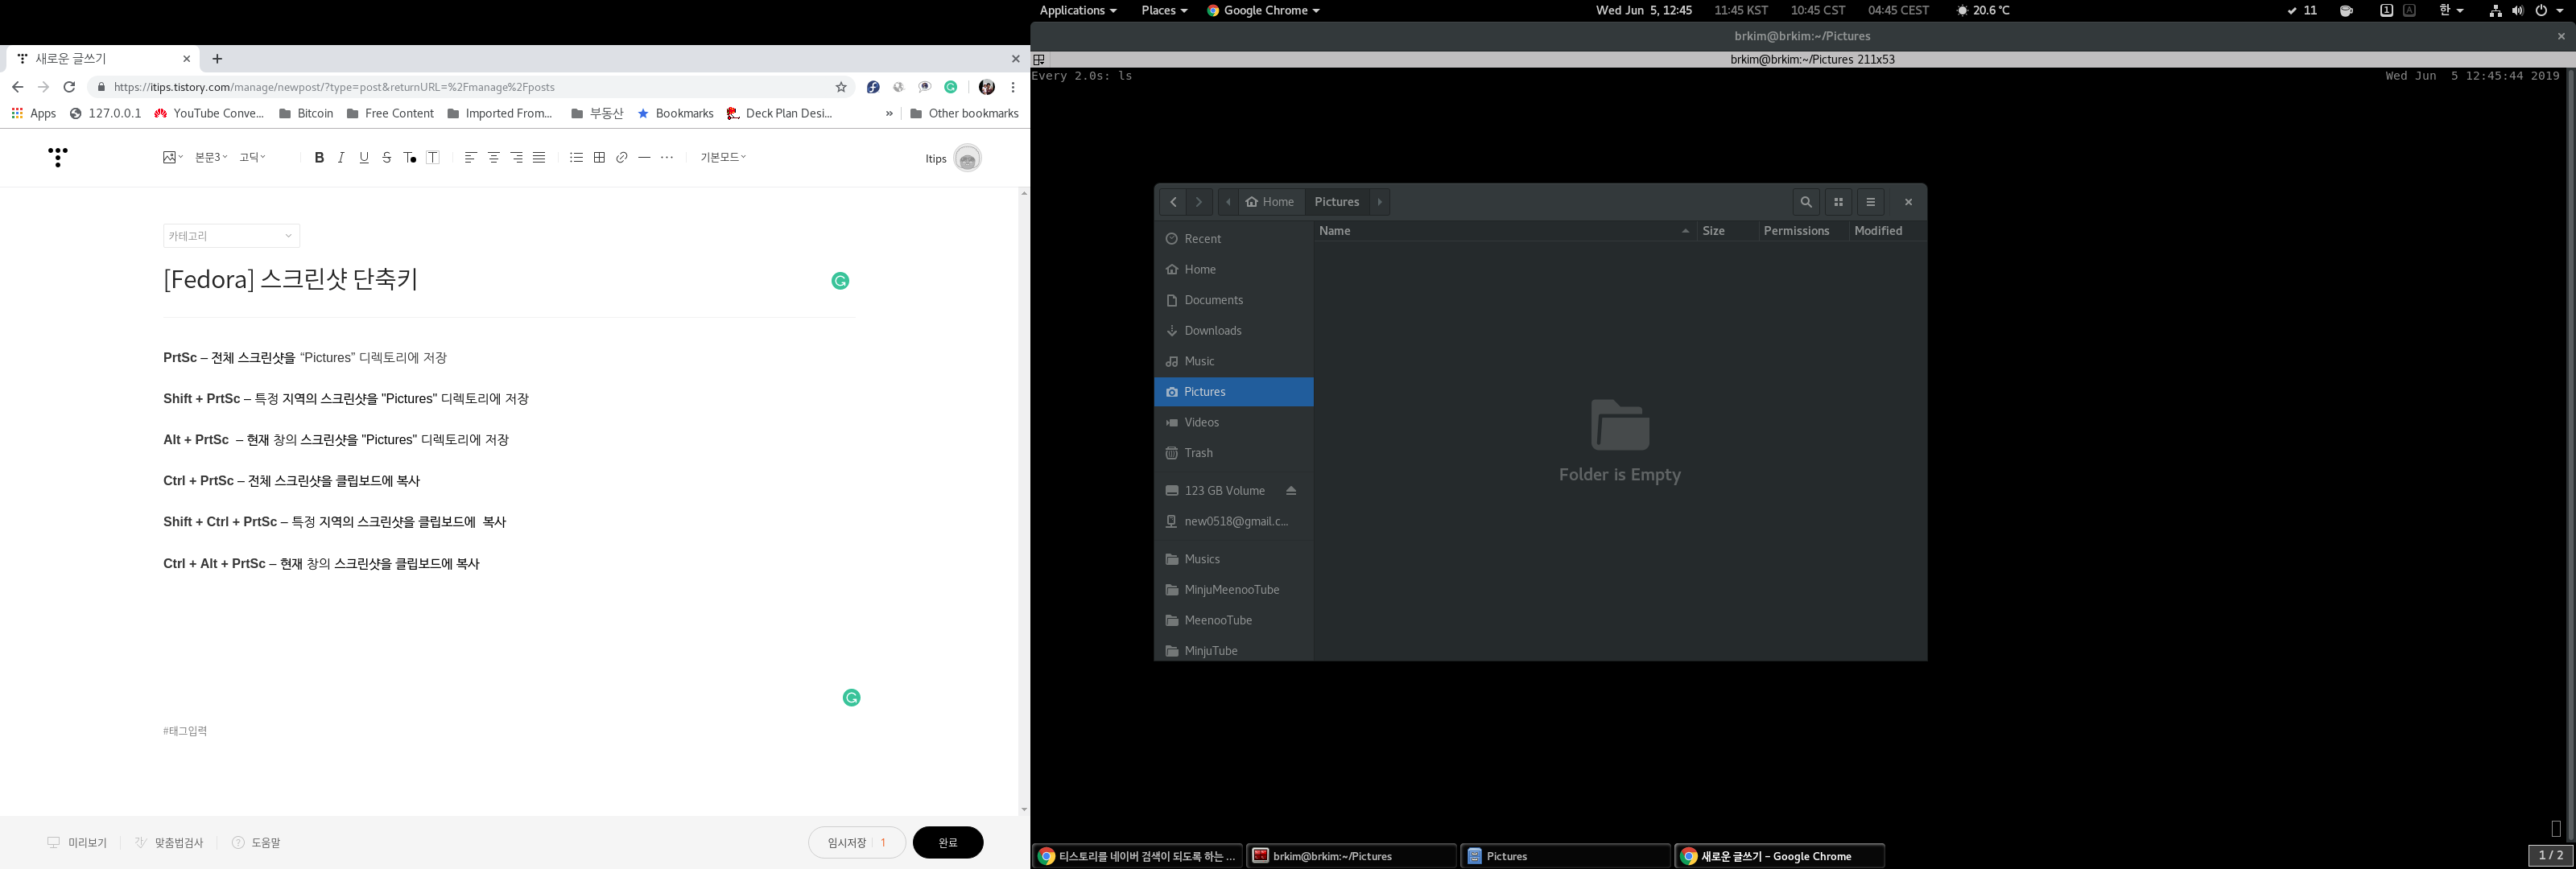Open Downloads in file manager sidebar
The image size is (2576, 869).
coord(1212,331)
